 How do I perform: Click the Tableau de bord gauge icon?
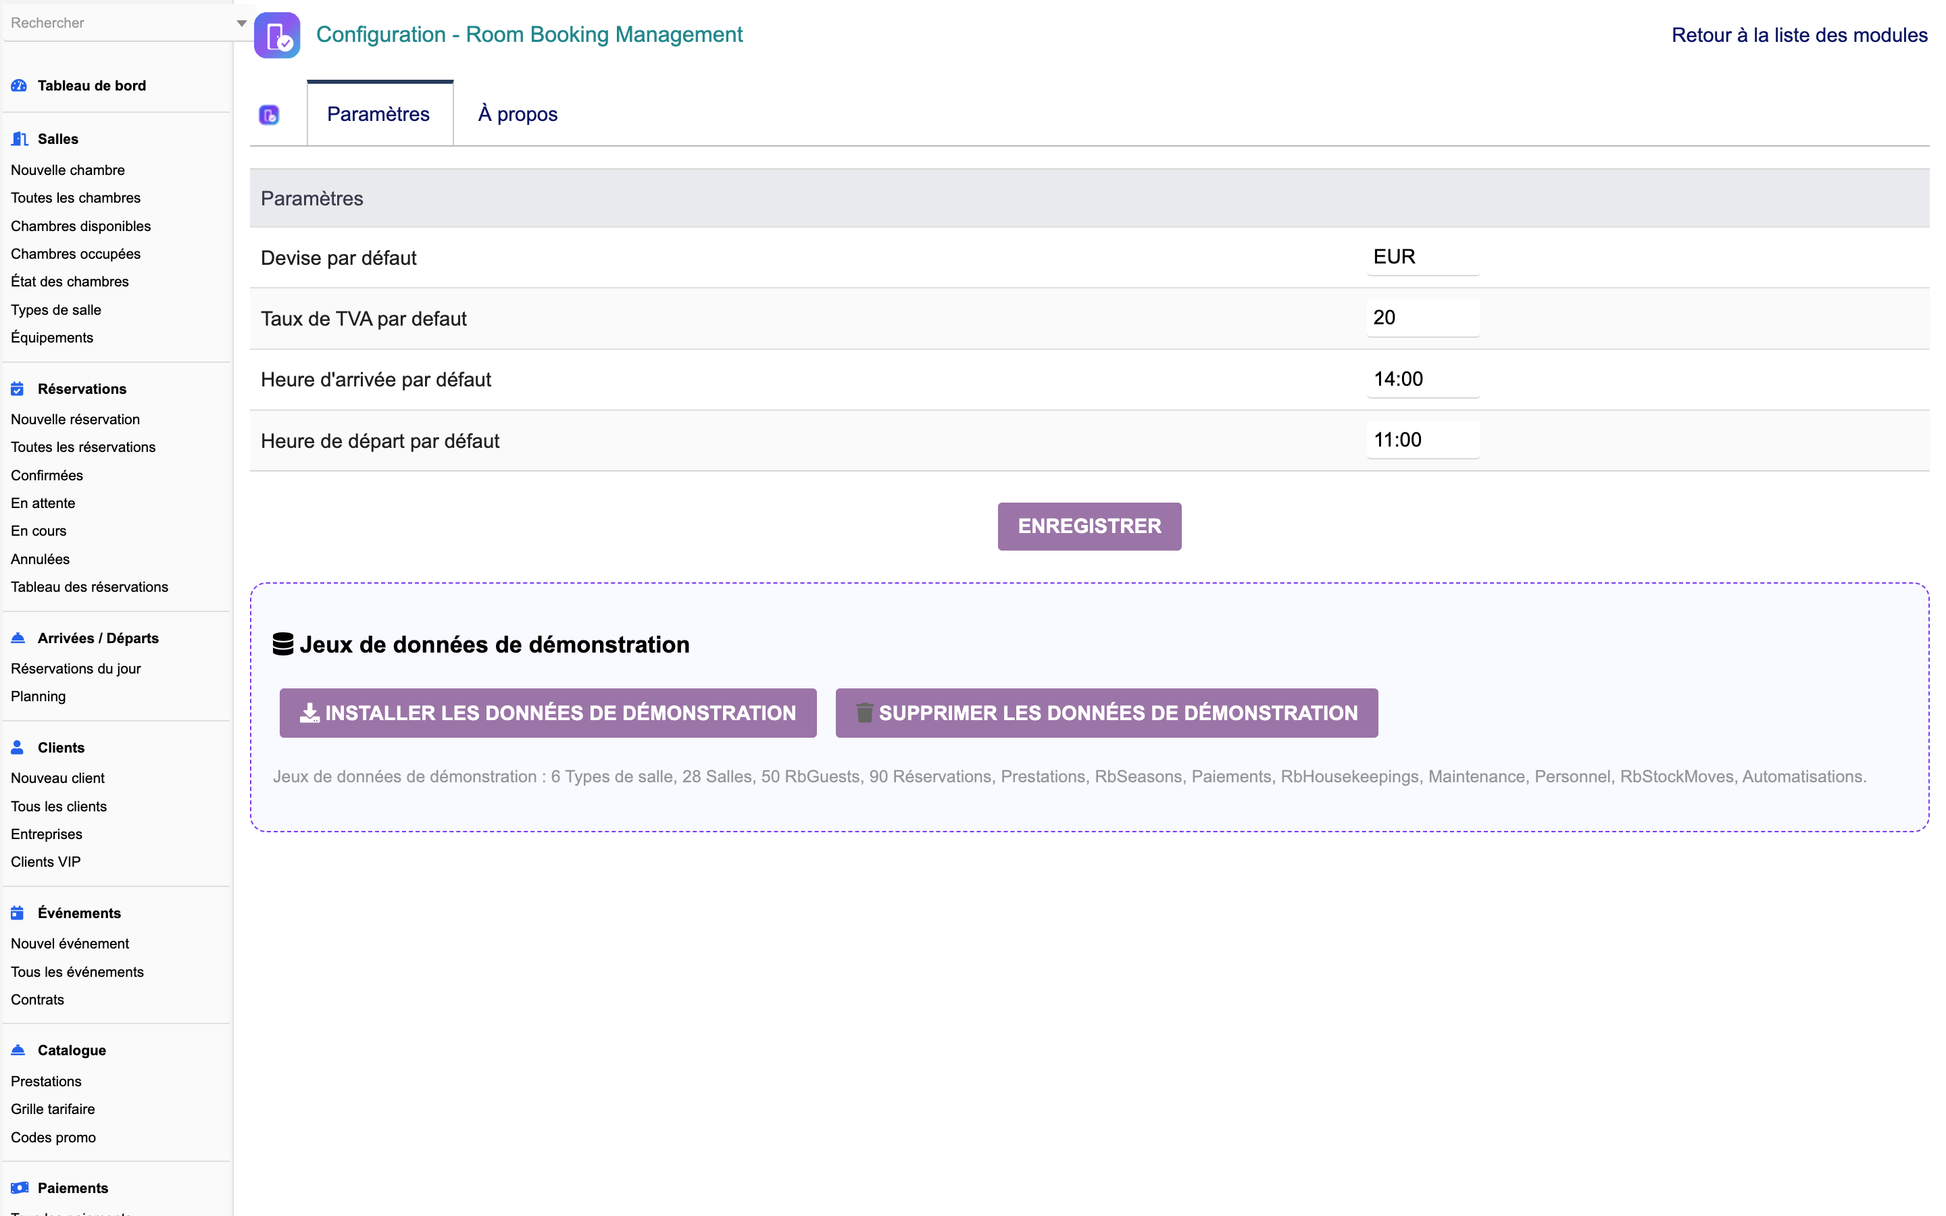[x=19, y=86]
